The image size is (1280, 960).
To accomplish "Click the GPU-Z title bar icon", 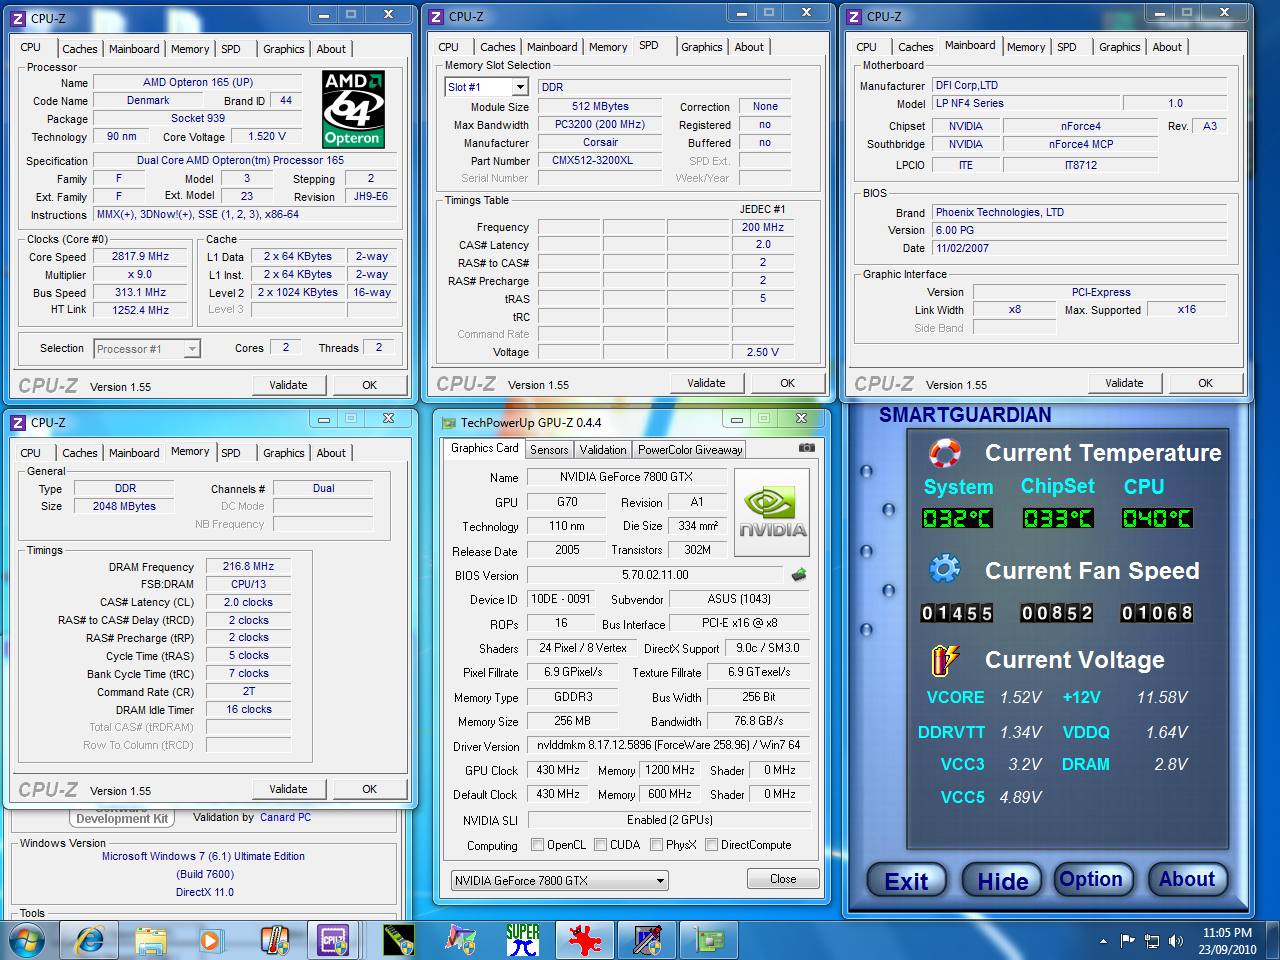I will (449, 423).
